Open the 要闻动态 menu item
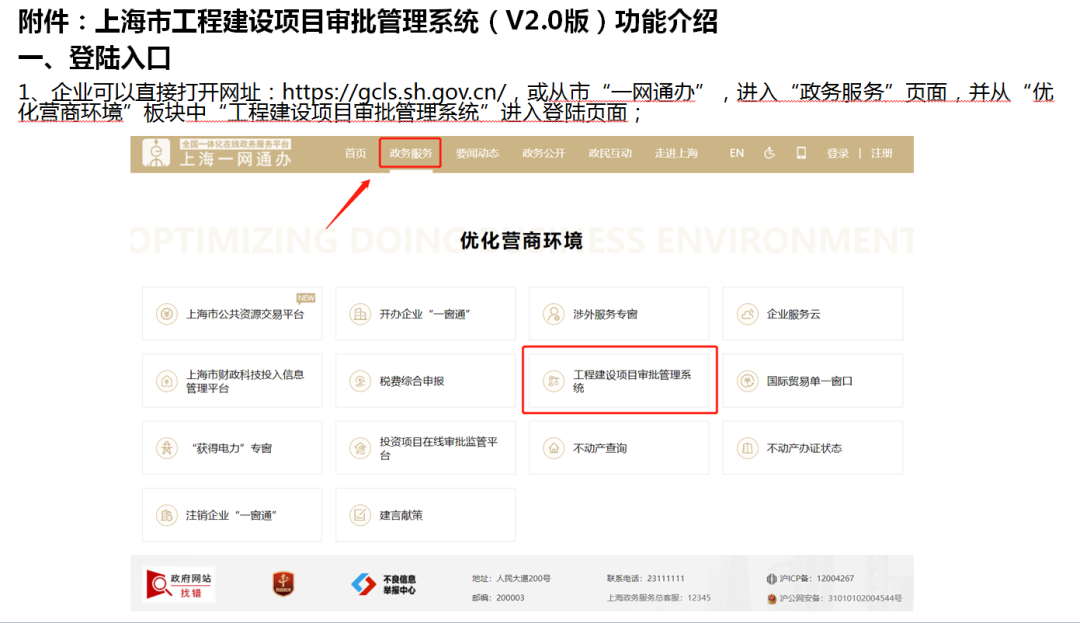This screenshot has width=1080, height=623. (477, 153)
